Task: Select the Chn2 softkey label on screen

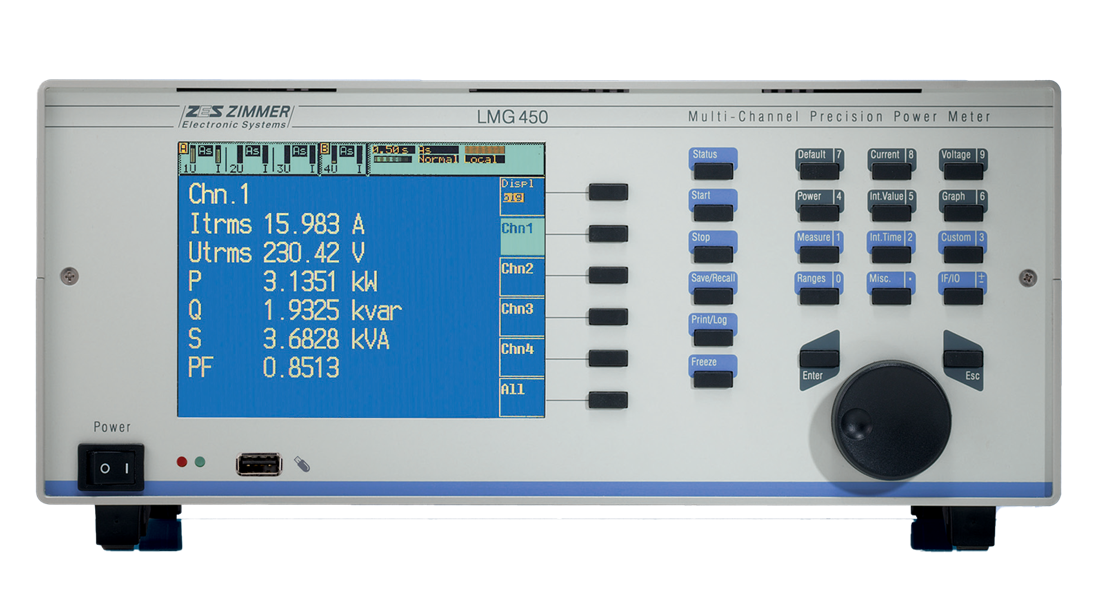Action: click(521, 276)
